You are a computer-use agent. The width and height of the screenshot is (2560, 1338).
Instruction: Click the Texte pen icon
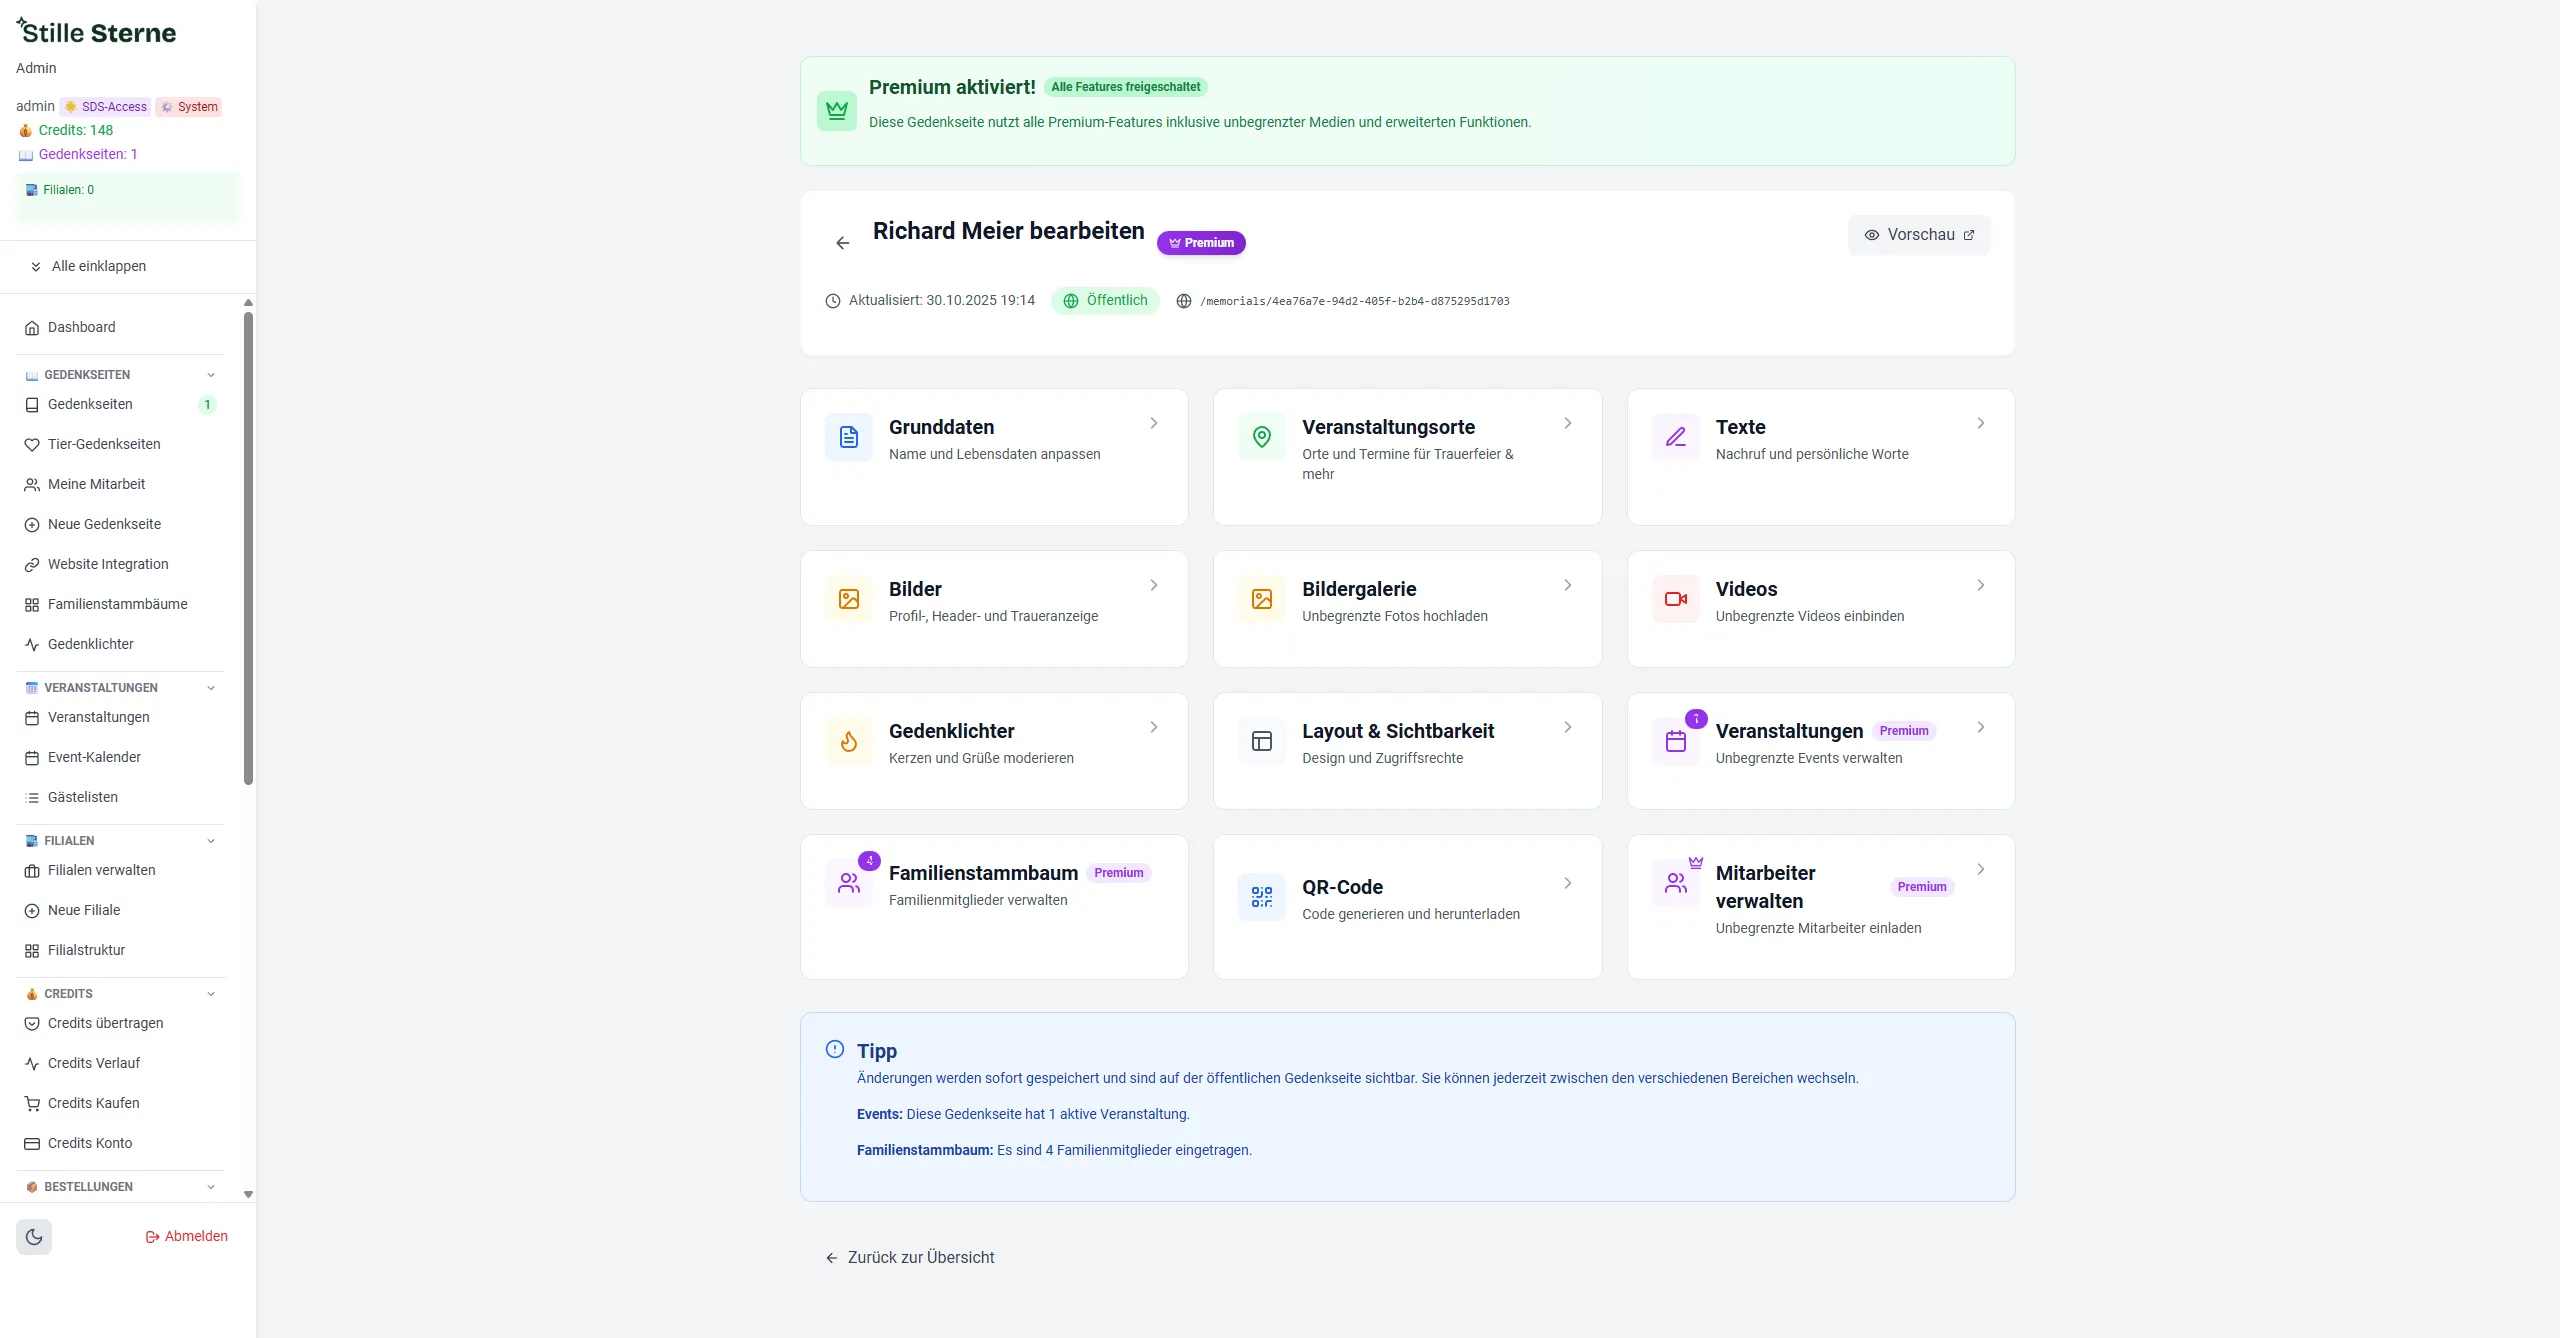tap(1675, 437)
